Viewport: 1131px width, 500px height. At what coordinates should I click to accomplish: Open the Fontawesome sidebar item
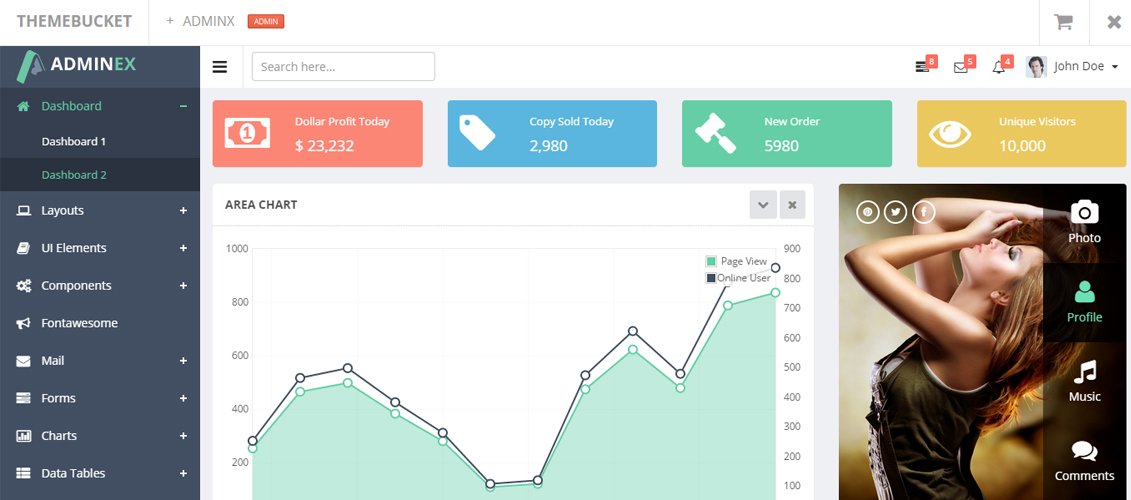79,323
